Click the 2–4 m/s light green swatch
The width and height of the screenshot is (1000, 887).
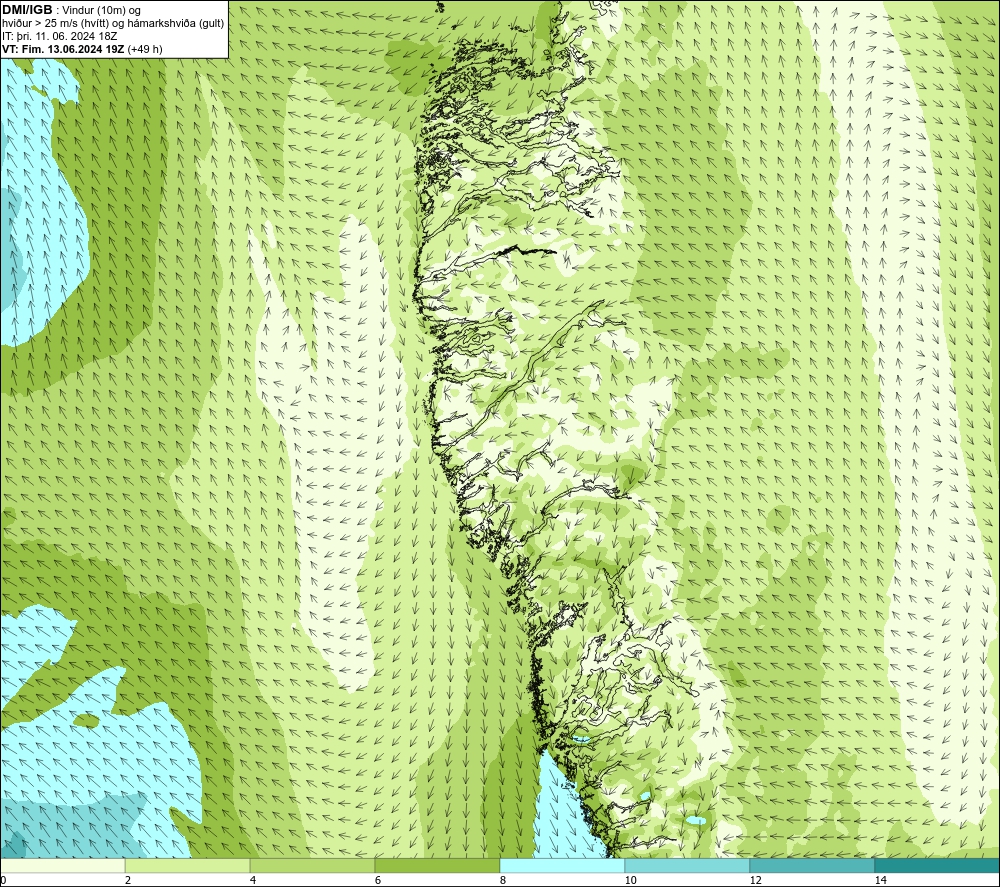pyautogui.click(x=188, y=866)
